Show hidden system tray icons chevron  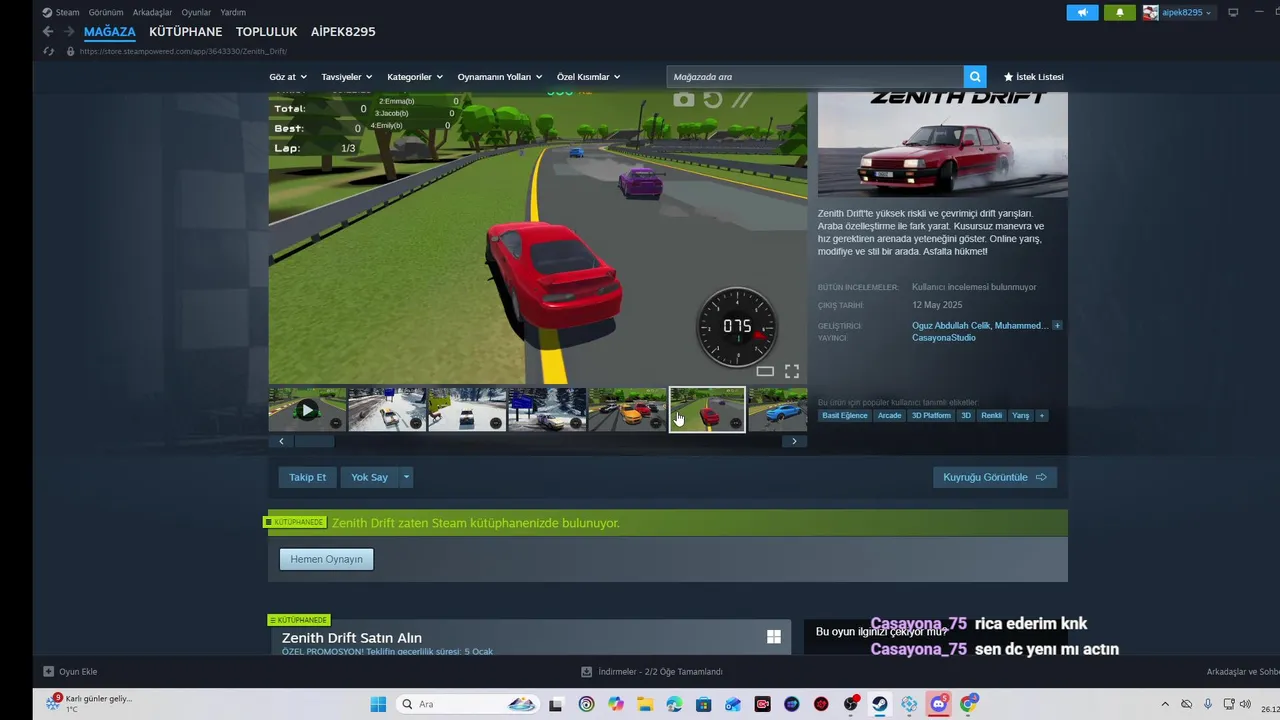pos(1165,704)
